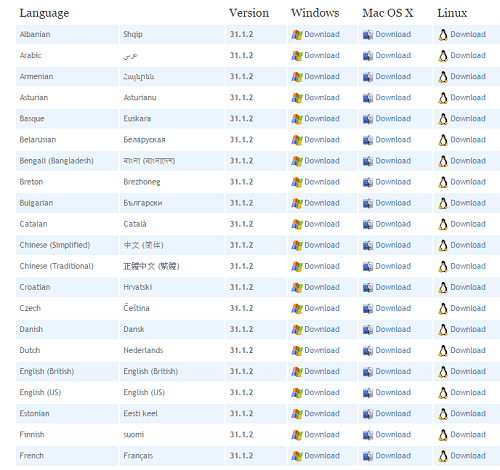Download Finnish version for Linux
The image size is (500, 470).
[468, 434]
